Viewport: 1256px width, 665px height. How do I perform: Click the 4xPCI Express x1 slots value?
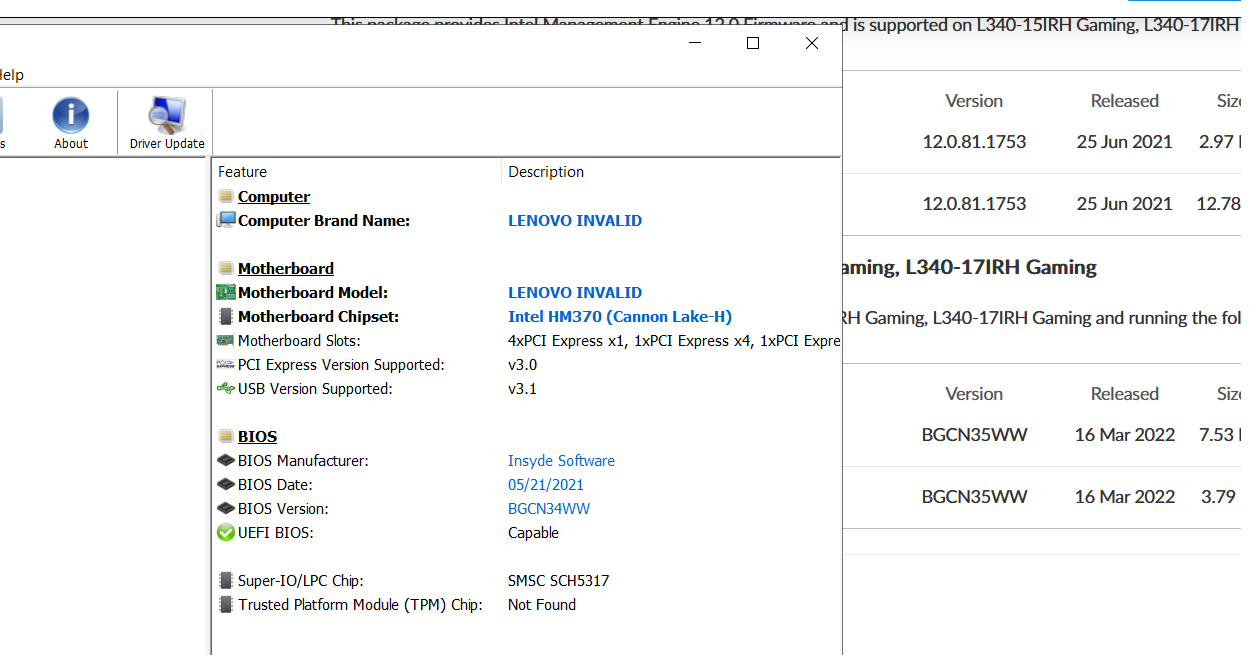tap(674, 341)
